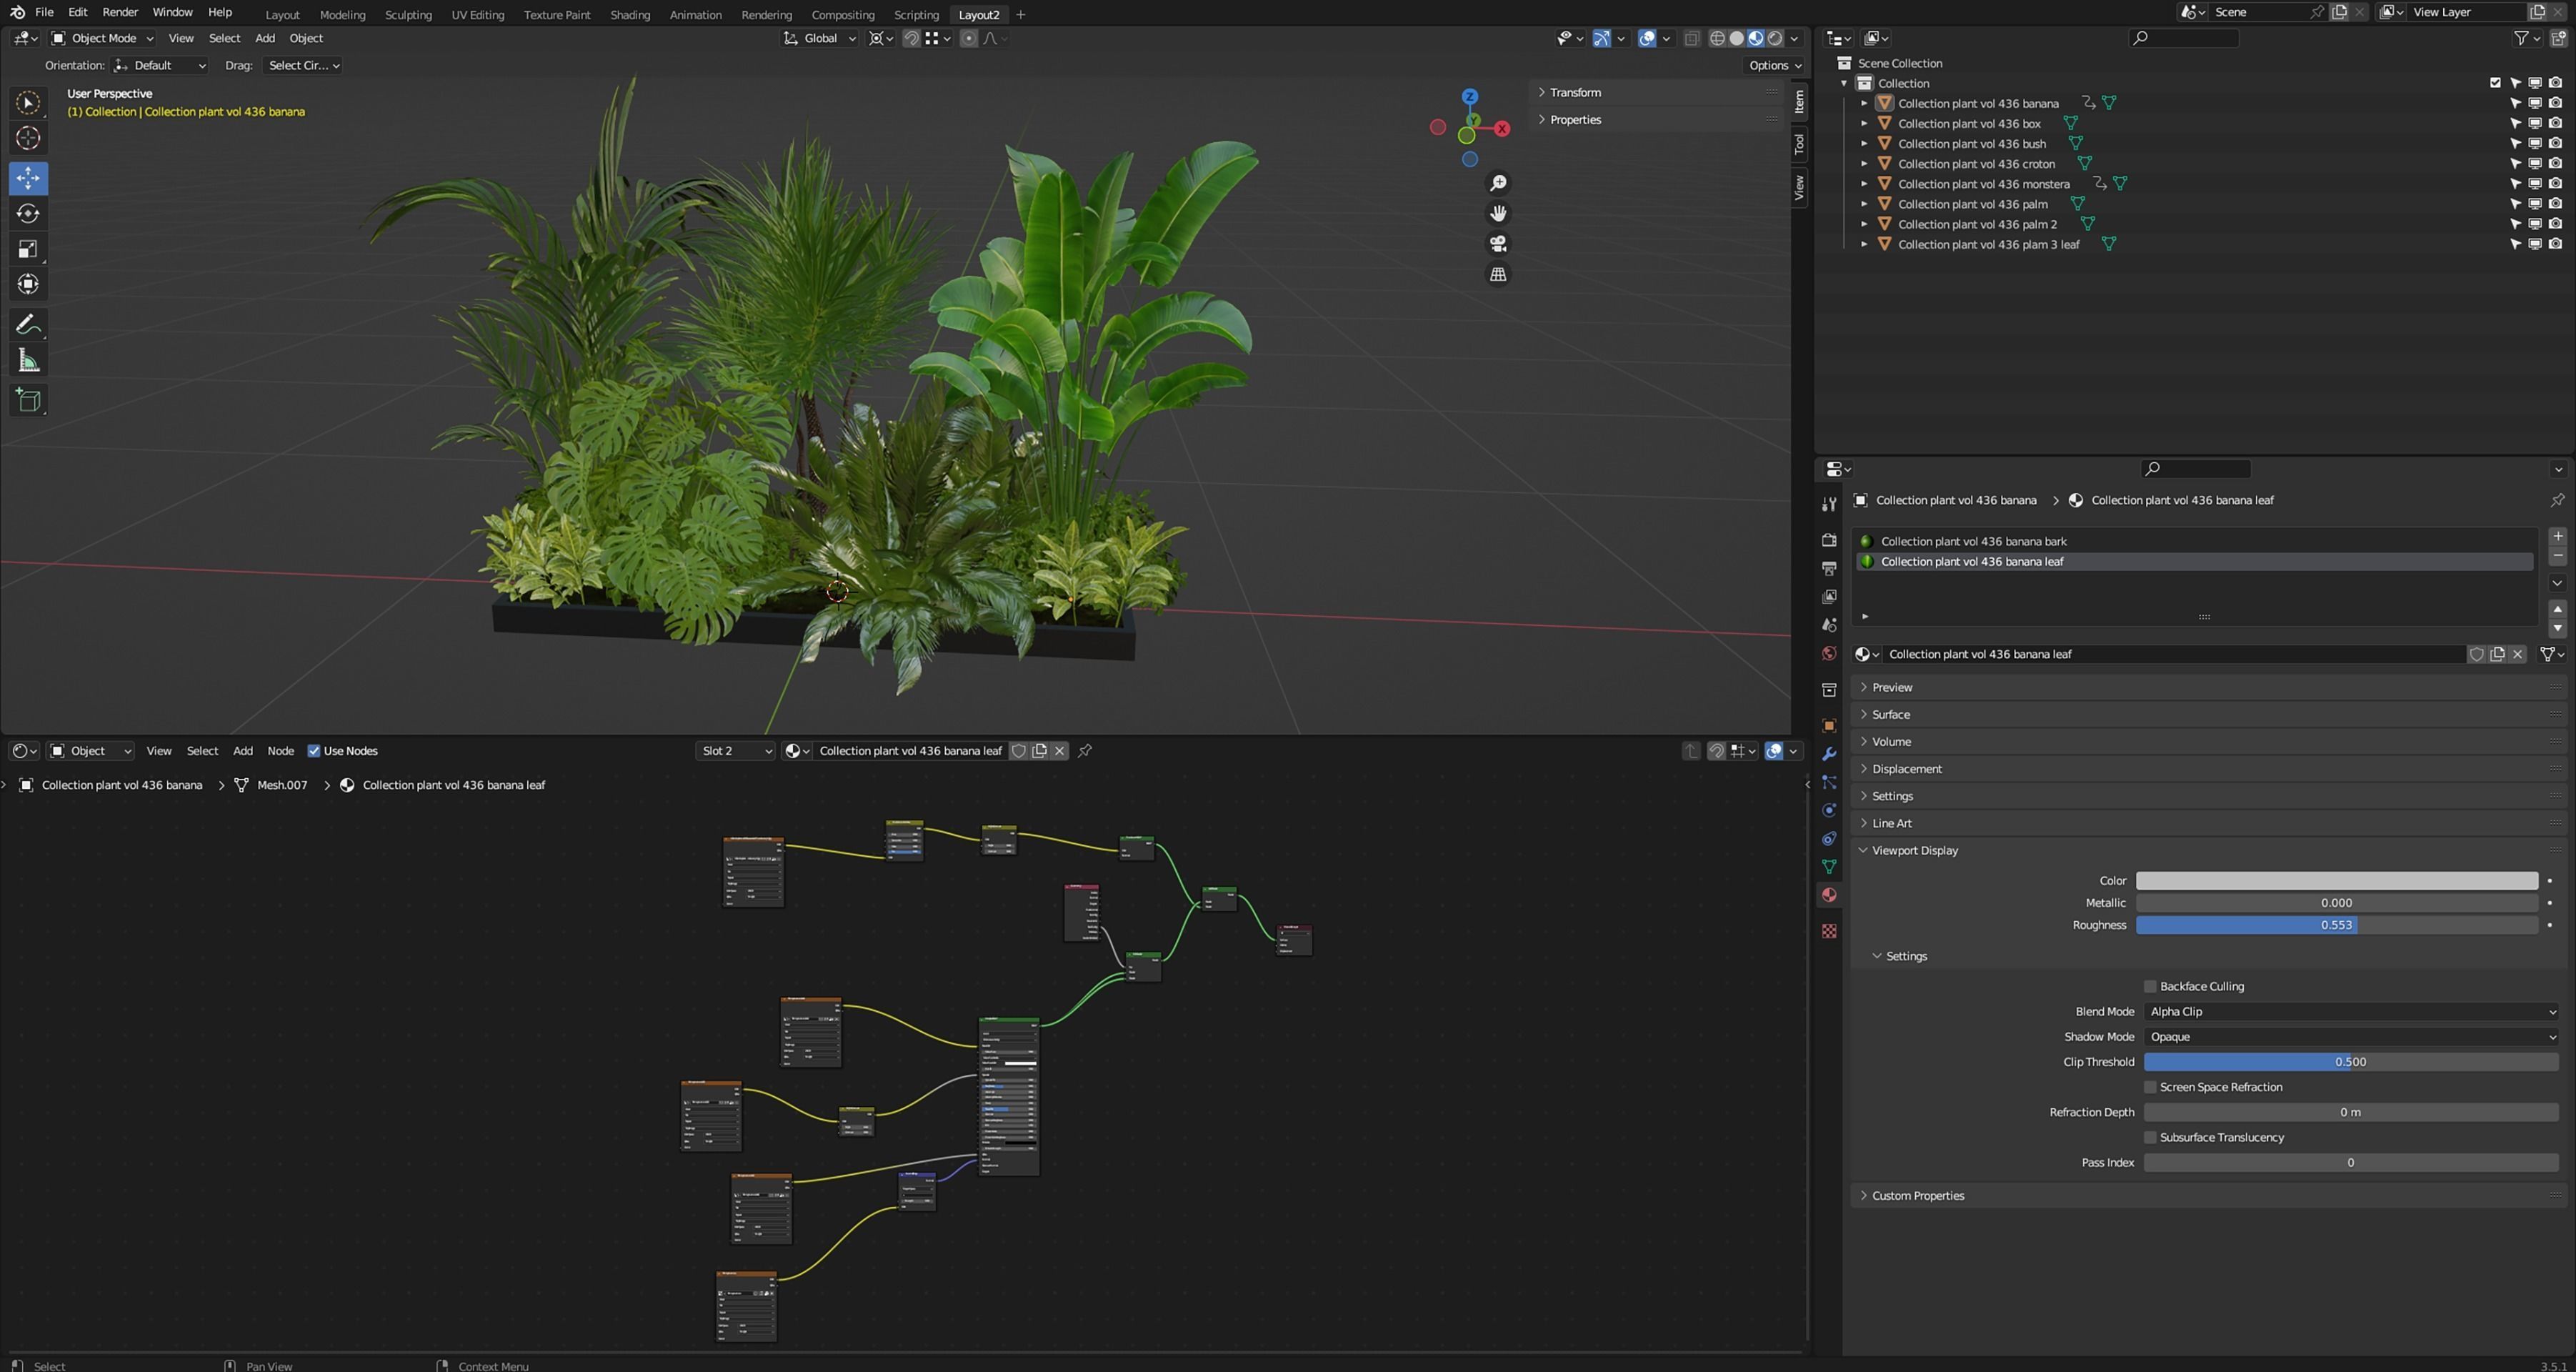
Task: Switch perspective/orthographic grid icon
Action: pos(1498,274)
